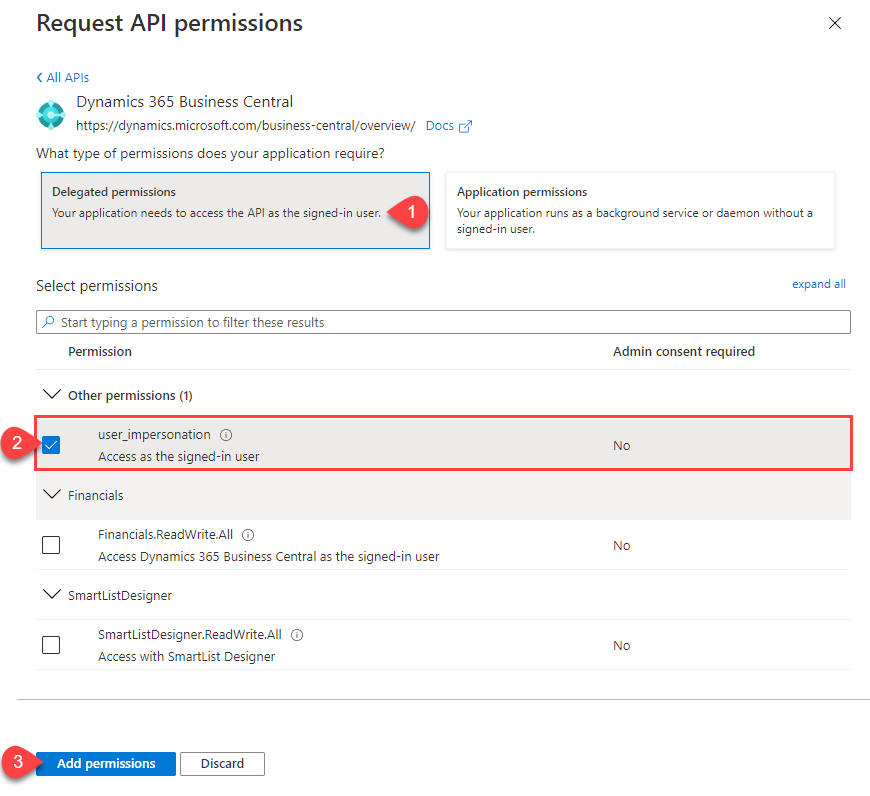Click 'No' in the user_impersonation row

(621, 445)
